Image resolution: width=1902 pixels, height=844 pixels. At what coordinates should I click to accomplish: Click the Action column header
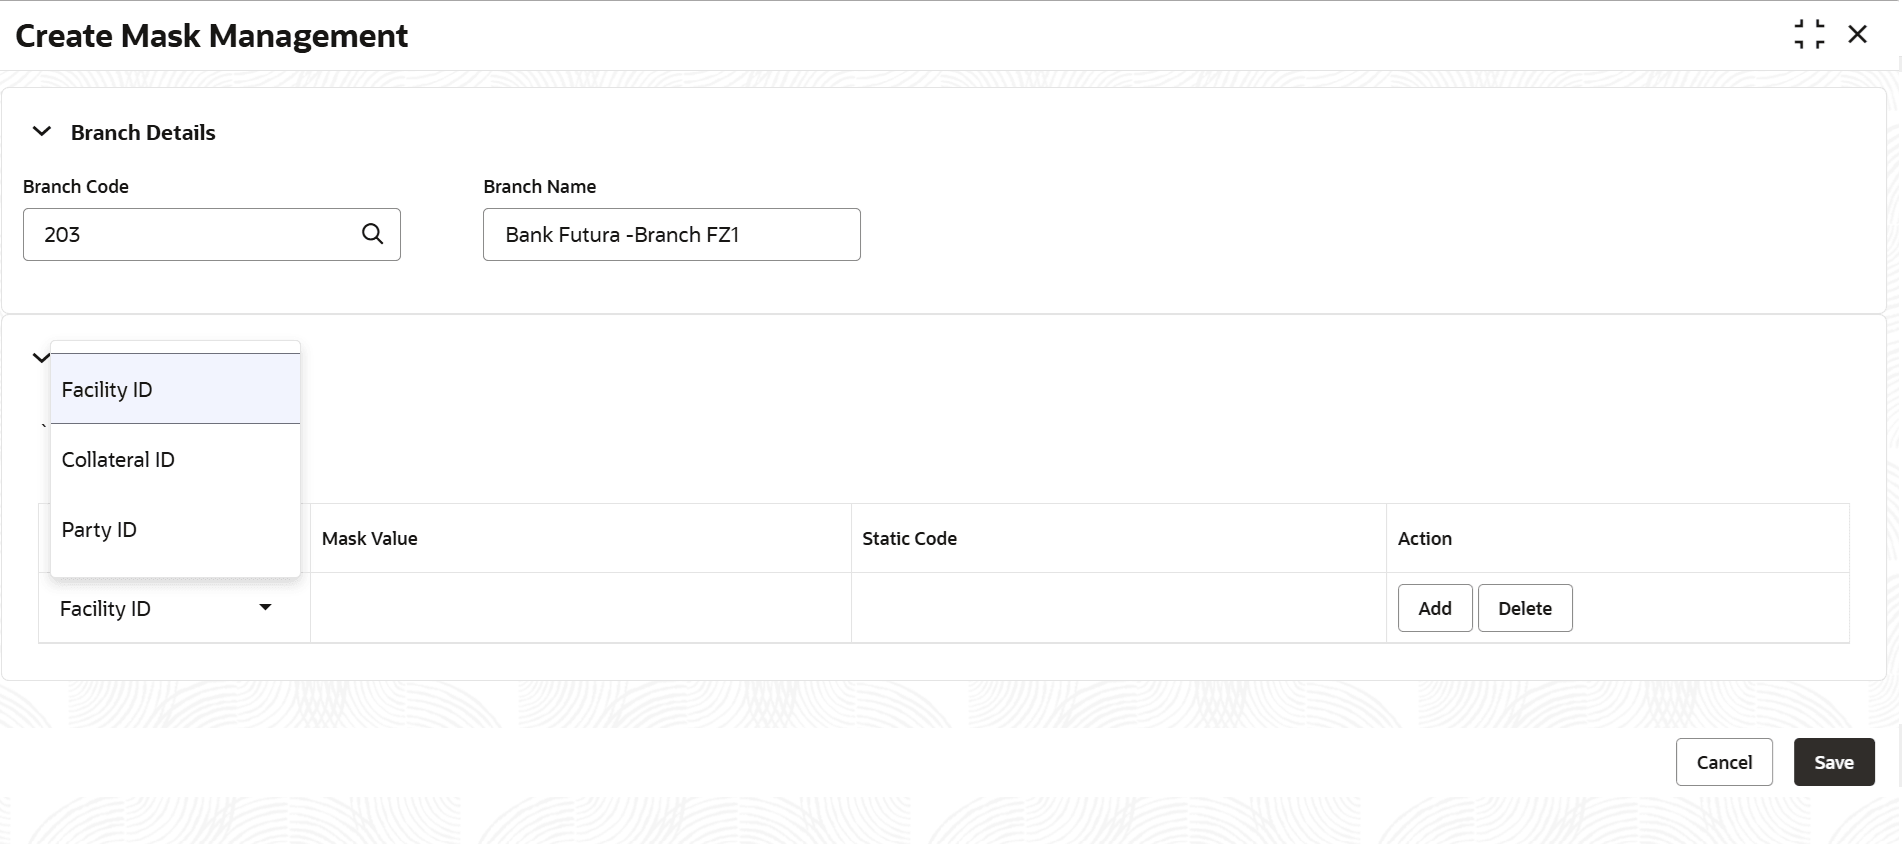click(1424, 538)
